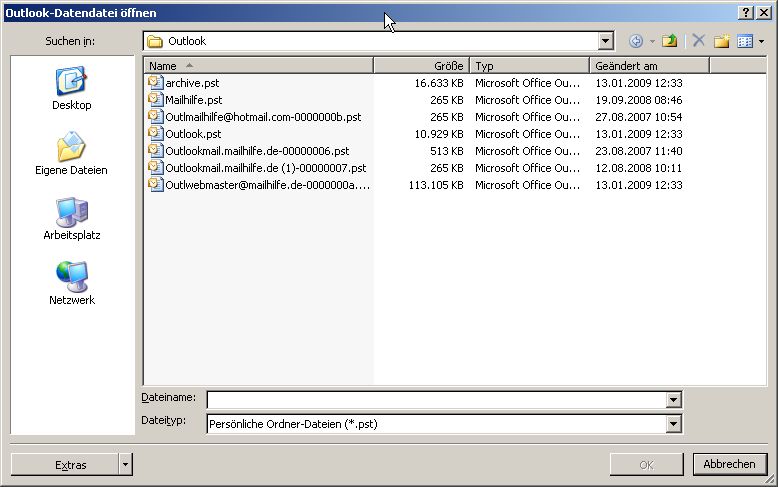Image resolution: width=778 pixels, height=487 pixels.
Task: Click the Extras button
Action: pyautogui.click(x=65, y=465)
